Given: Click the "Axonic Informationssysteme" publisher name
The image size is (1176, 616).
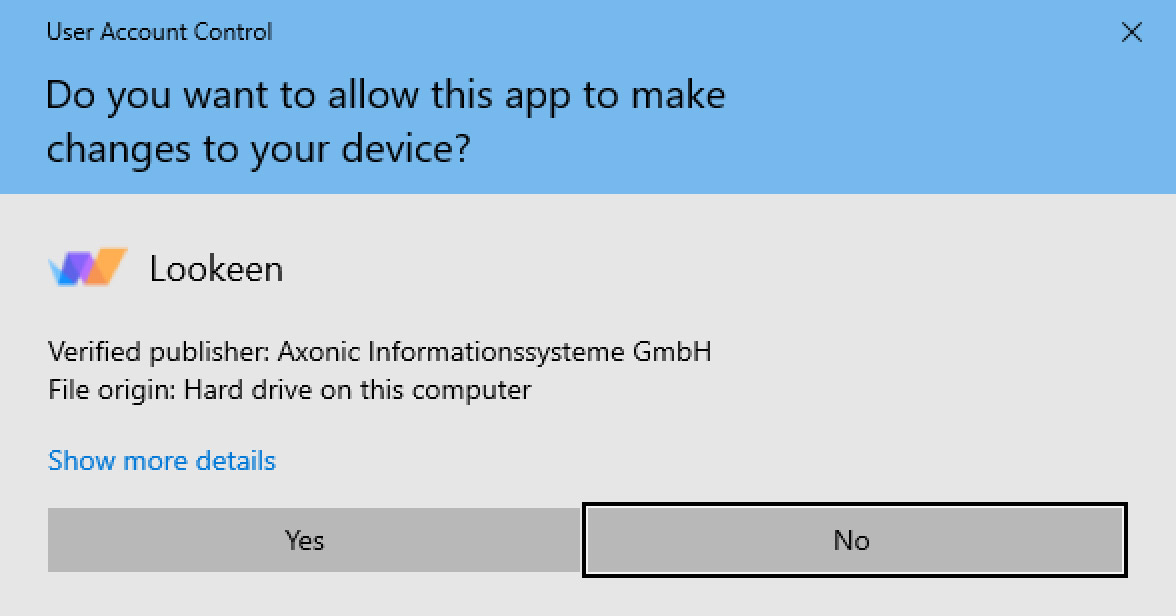Looking at the screenshot, I should pos(453,352).
